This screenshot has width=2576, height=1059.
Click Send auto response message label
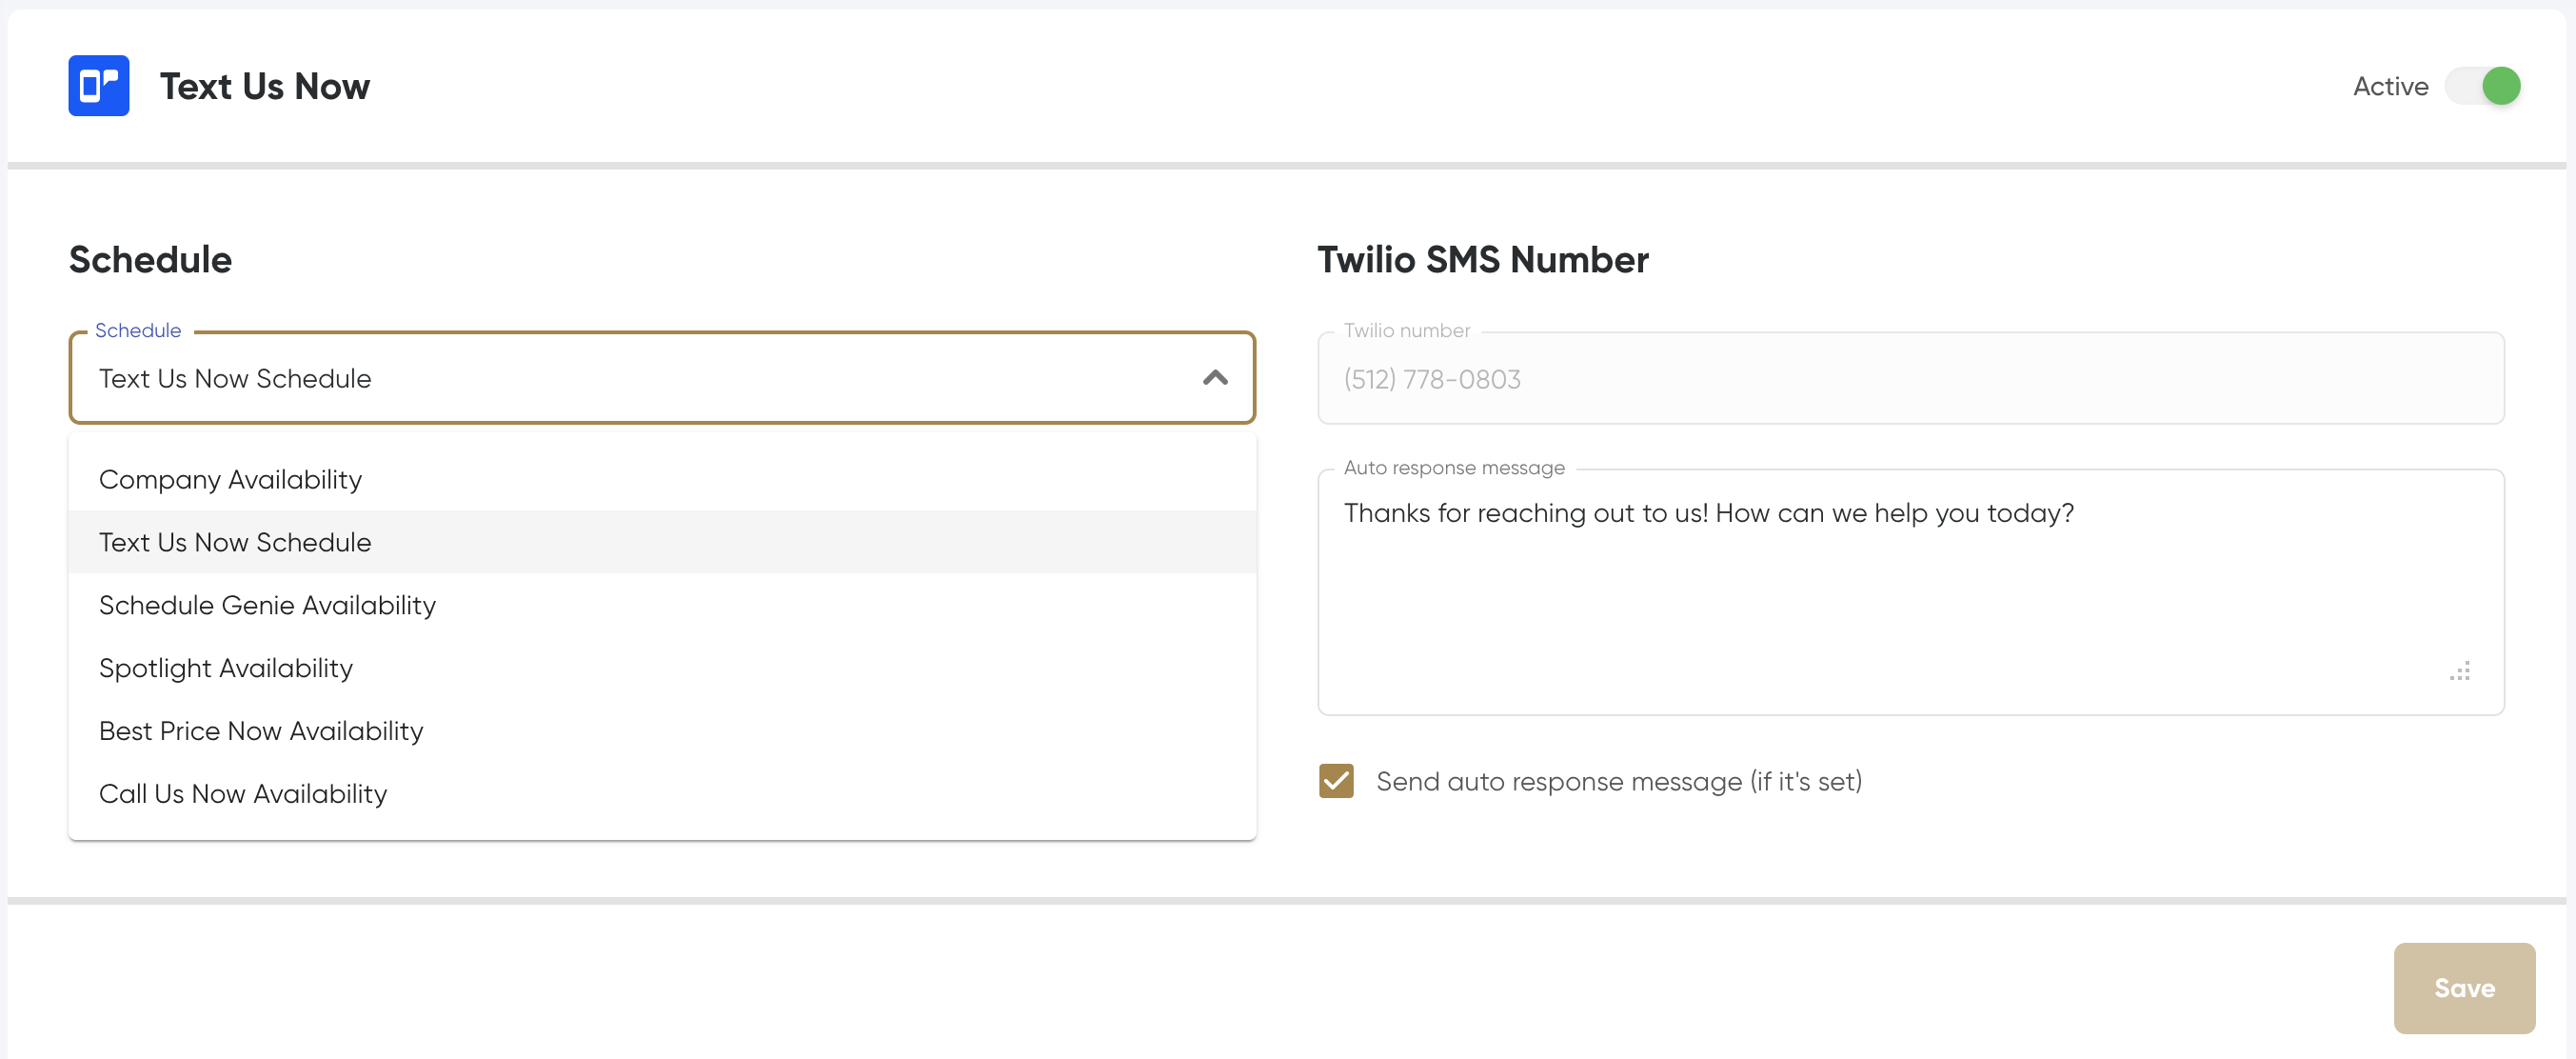point(1618,781)
